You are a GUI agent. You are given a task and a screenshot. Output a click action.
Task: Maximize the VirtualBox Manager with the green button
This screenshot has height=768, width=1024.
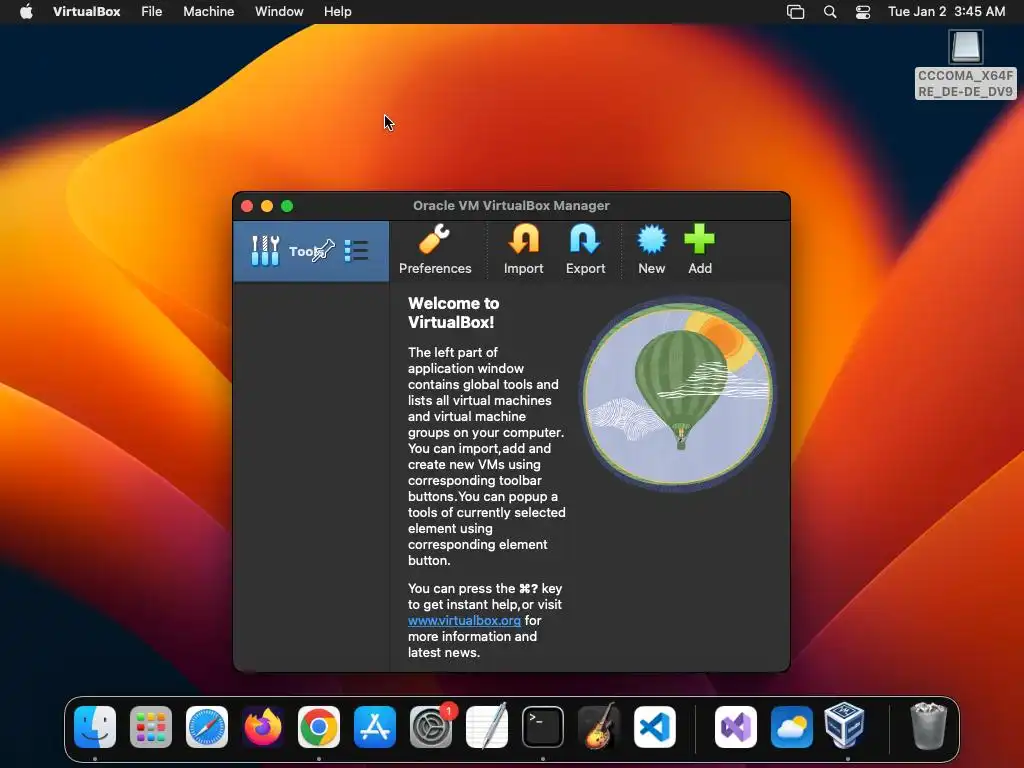point(287,206)
